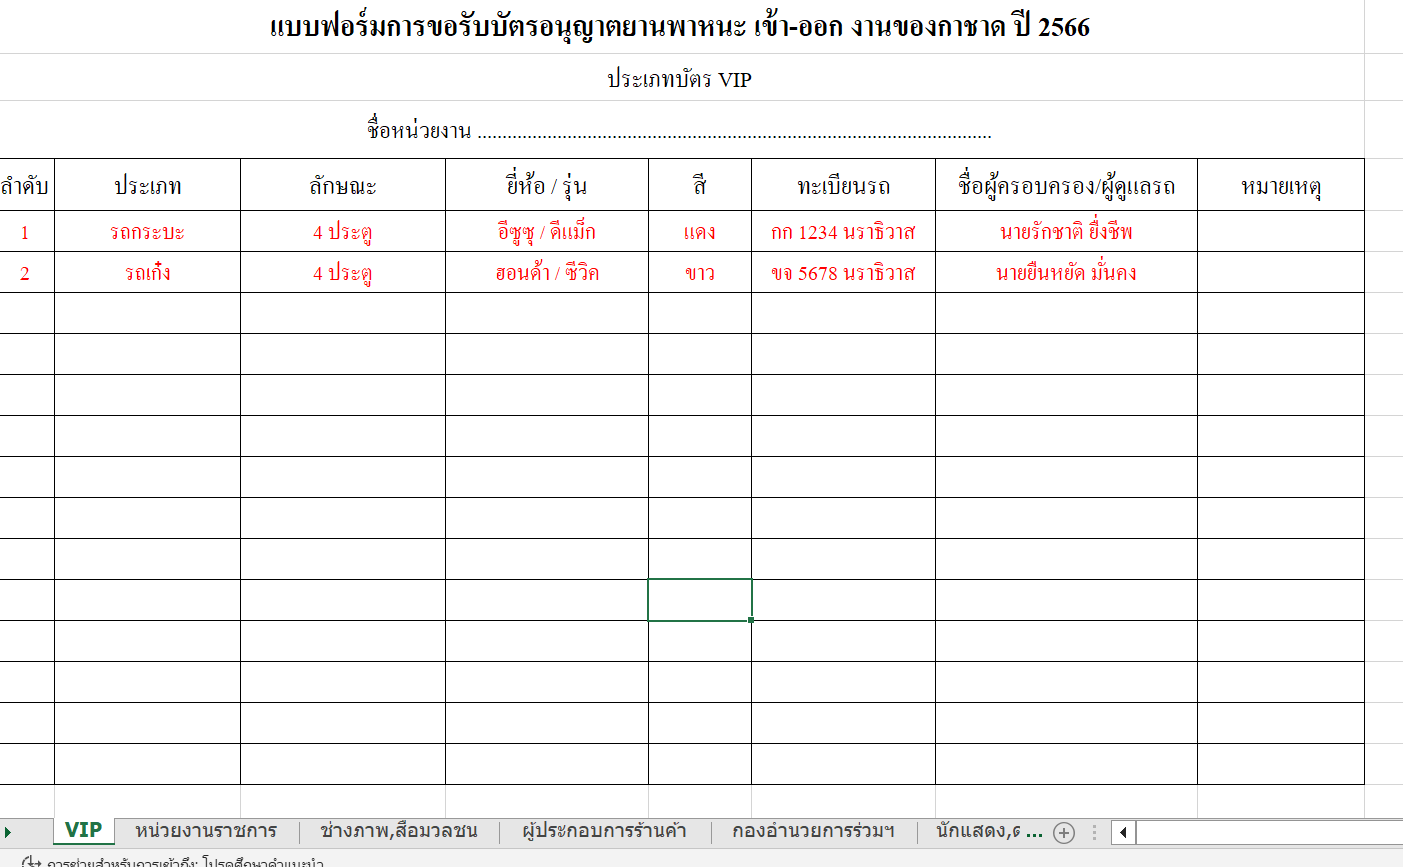The height and width of the screenshot is (867, 1403).
Task: Grab the tab bar resize handle dots
Action: [1094, 832]
